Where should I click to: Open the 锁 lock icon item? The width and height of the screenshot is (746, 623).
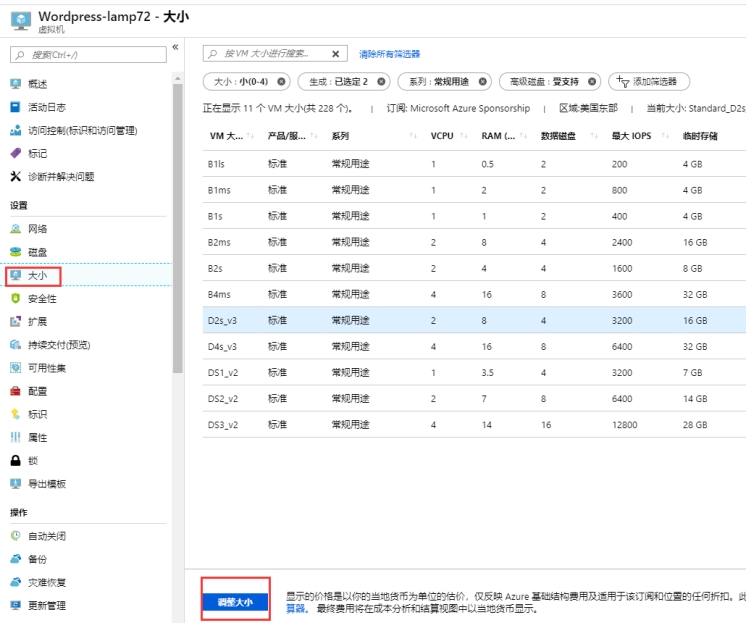15,460
